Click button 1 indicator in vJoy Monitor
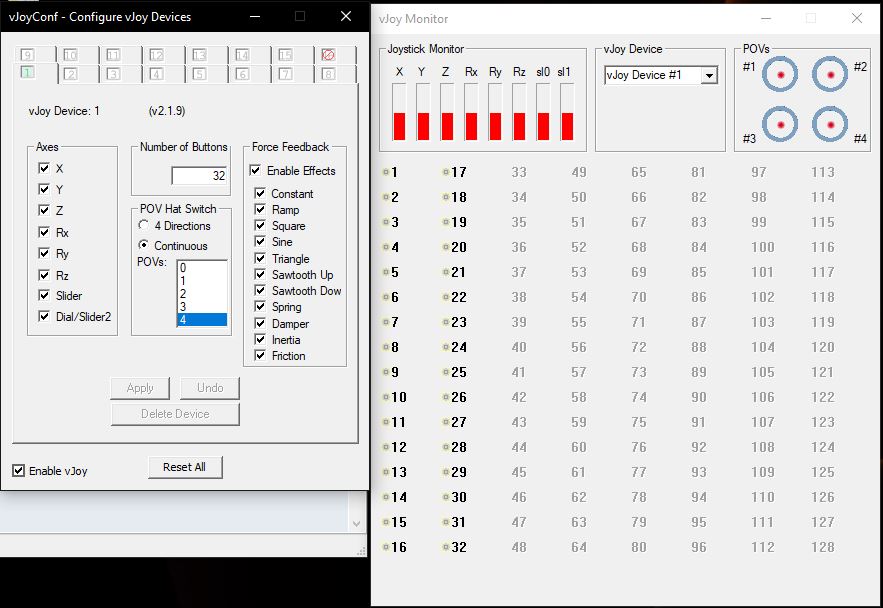883x608 pixels. (386, 172)
